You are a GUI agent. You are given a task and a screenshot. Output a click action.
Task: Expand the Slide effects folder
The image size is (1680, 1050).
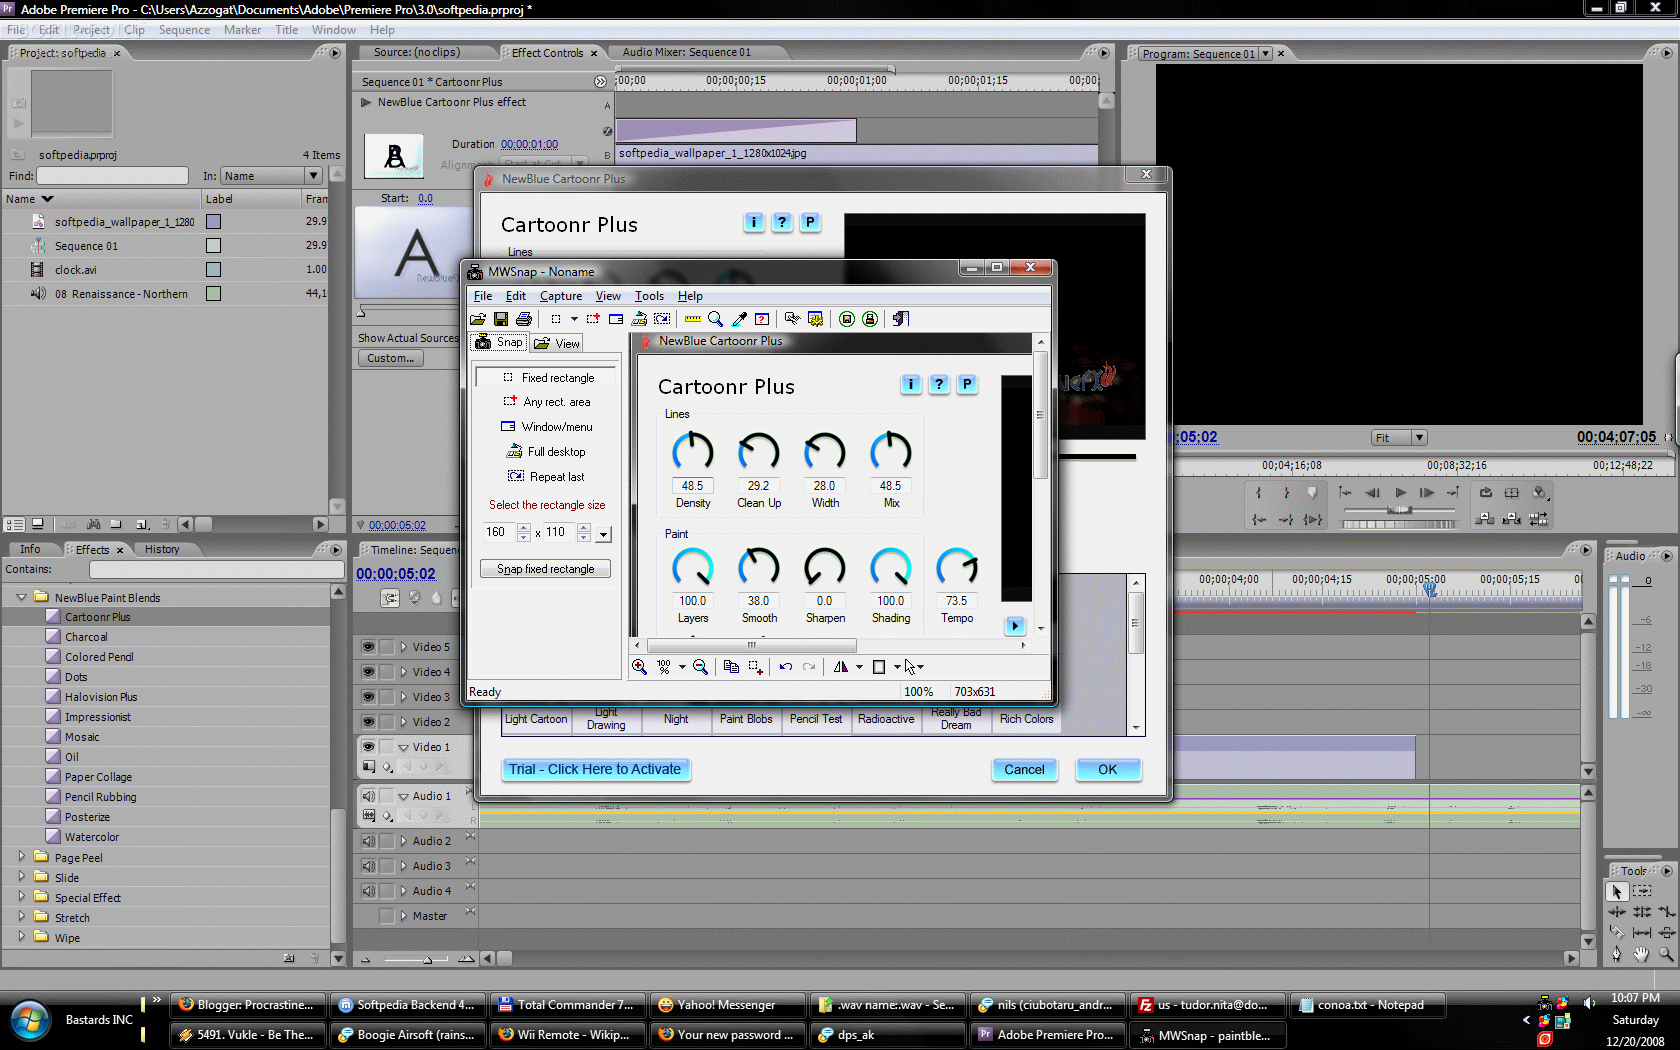click(x=21, y=877)
